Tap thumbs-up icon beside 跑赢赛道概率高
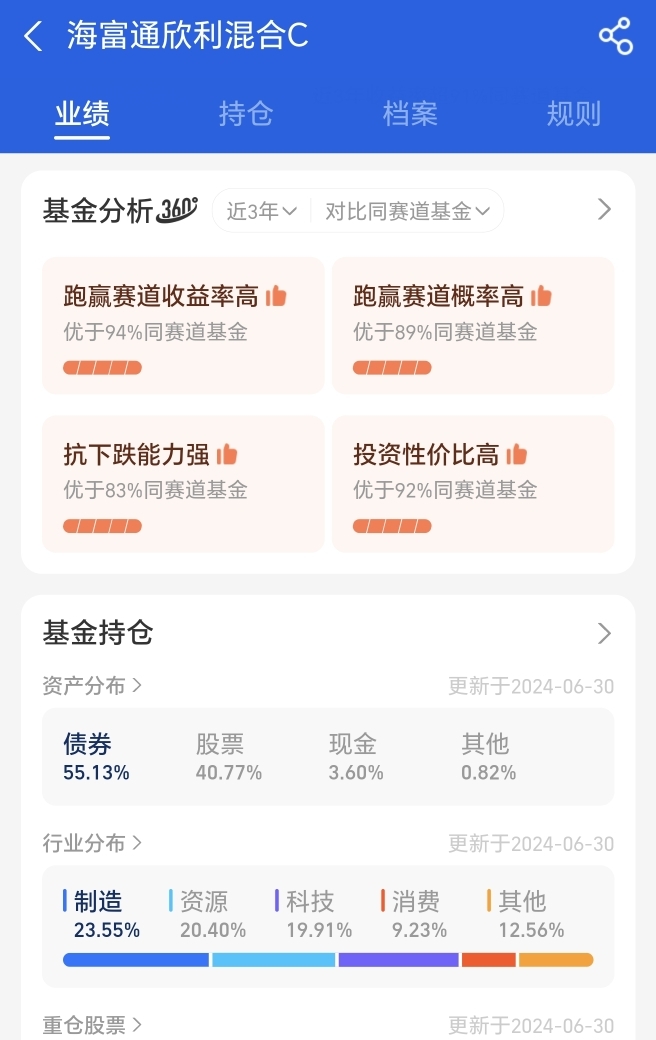This screenshot has width=656, height=1040. (541, 296)
